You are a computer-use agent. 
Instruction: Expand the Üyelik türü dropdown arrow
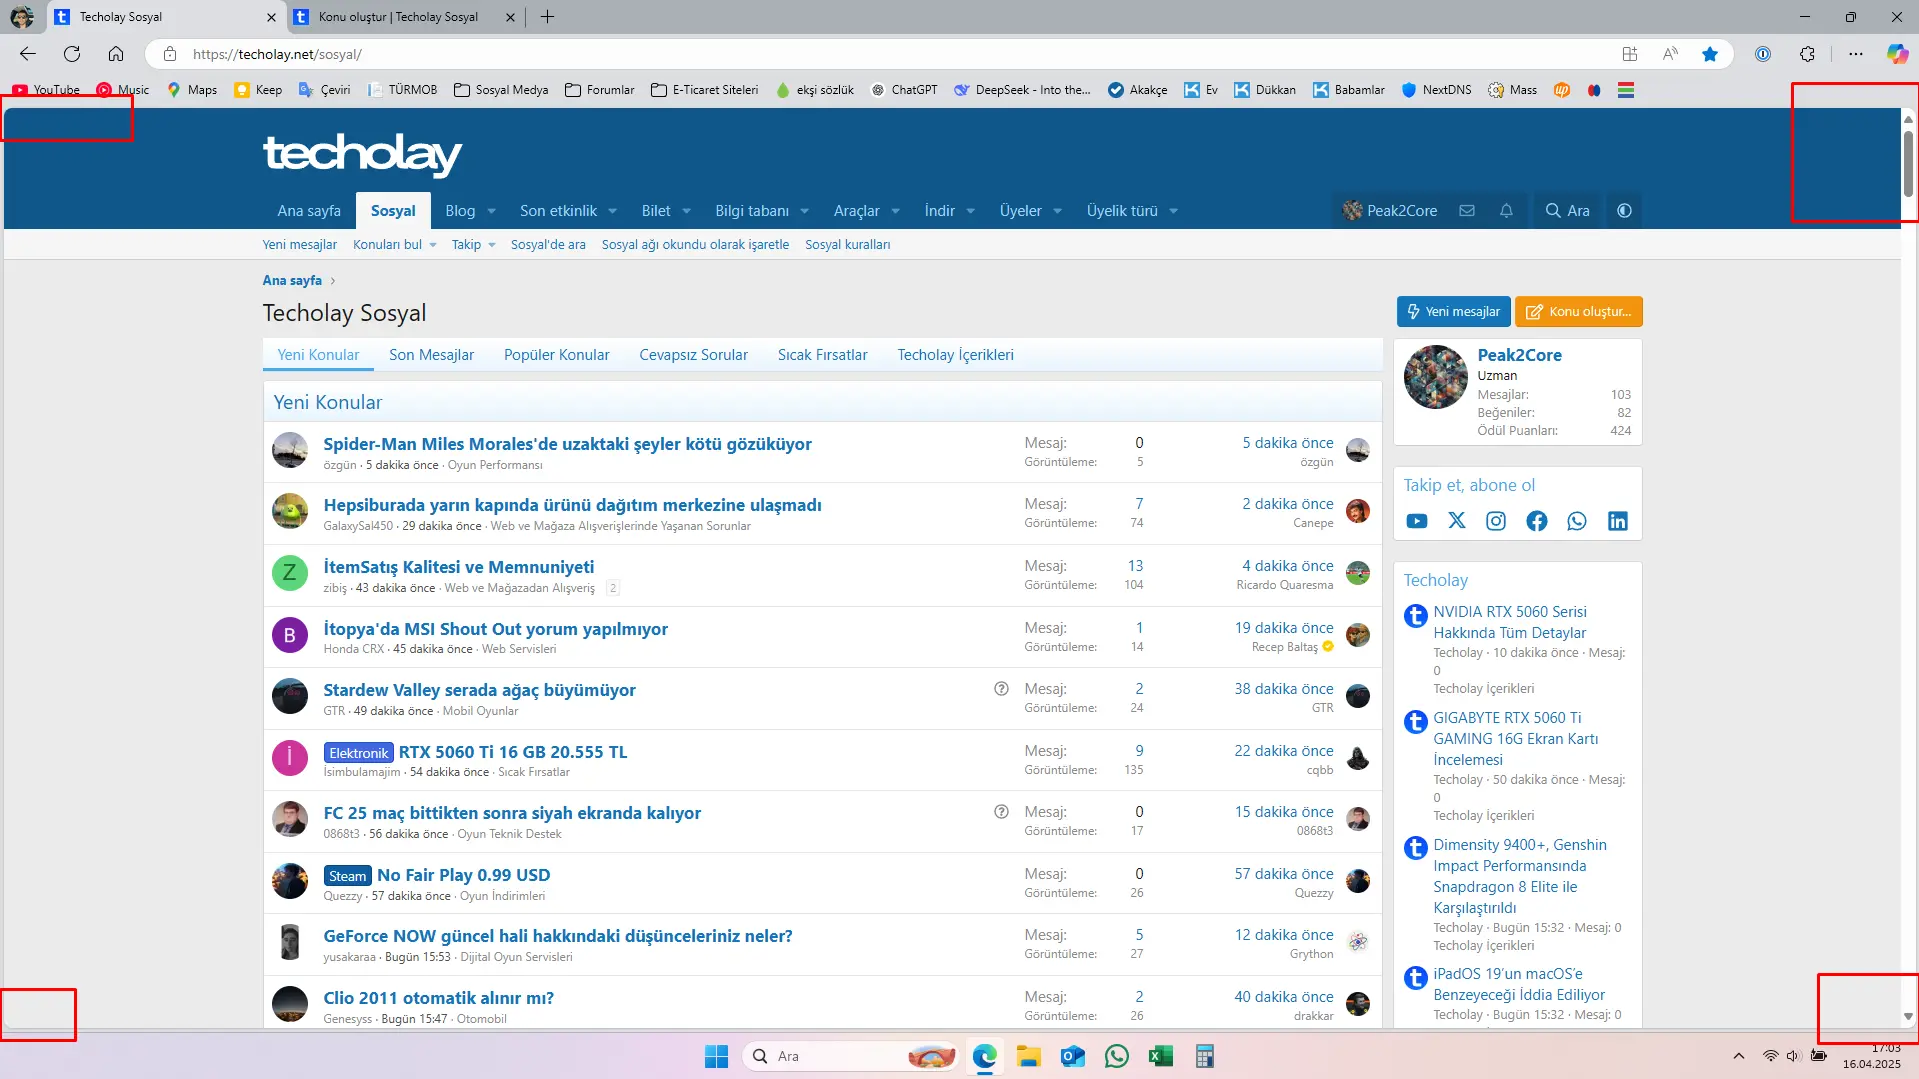pyautogui.click(x=1174, y=211)
